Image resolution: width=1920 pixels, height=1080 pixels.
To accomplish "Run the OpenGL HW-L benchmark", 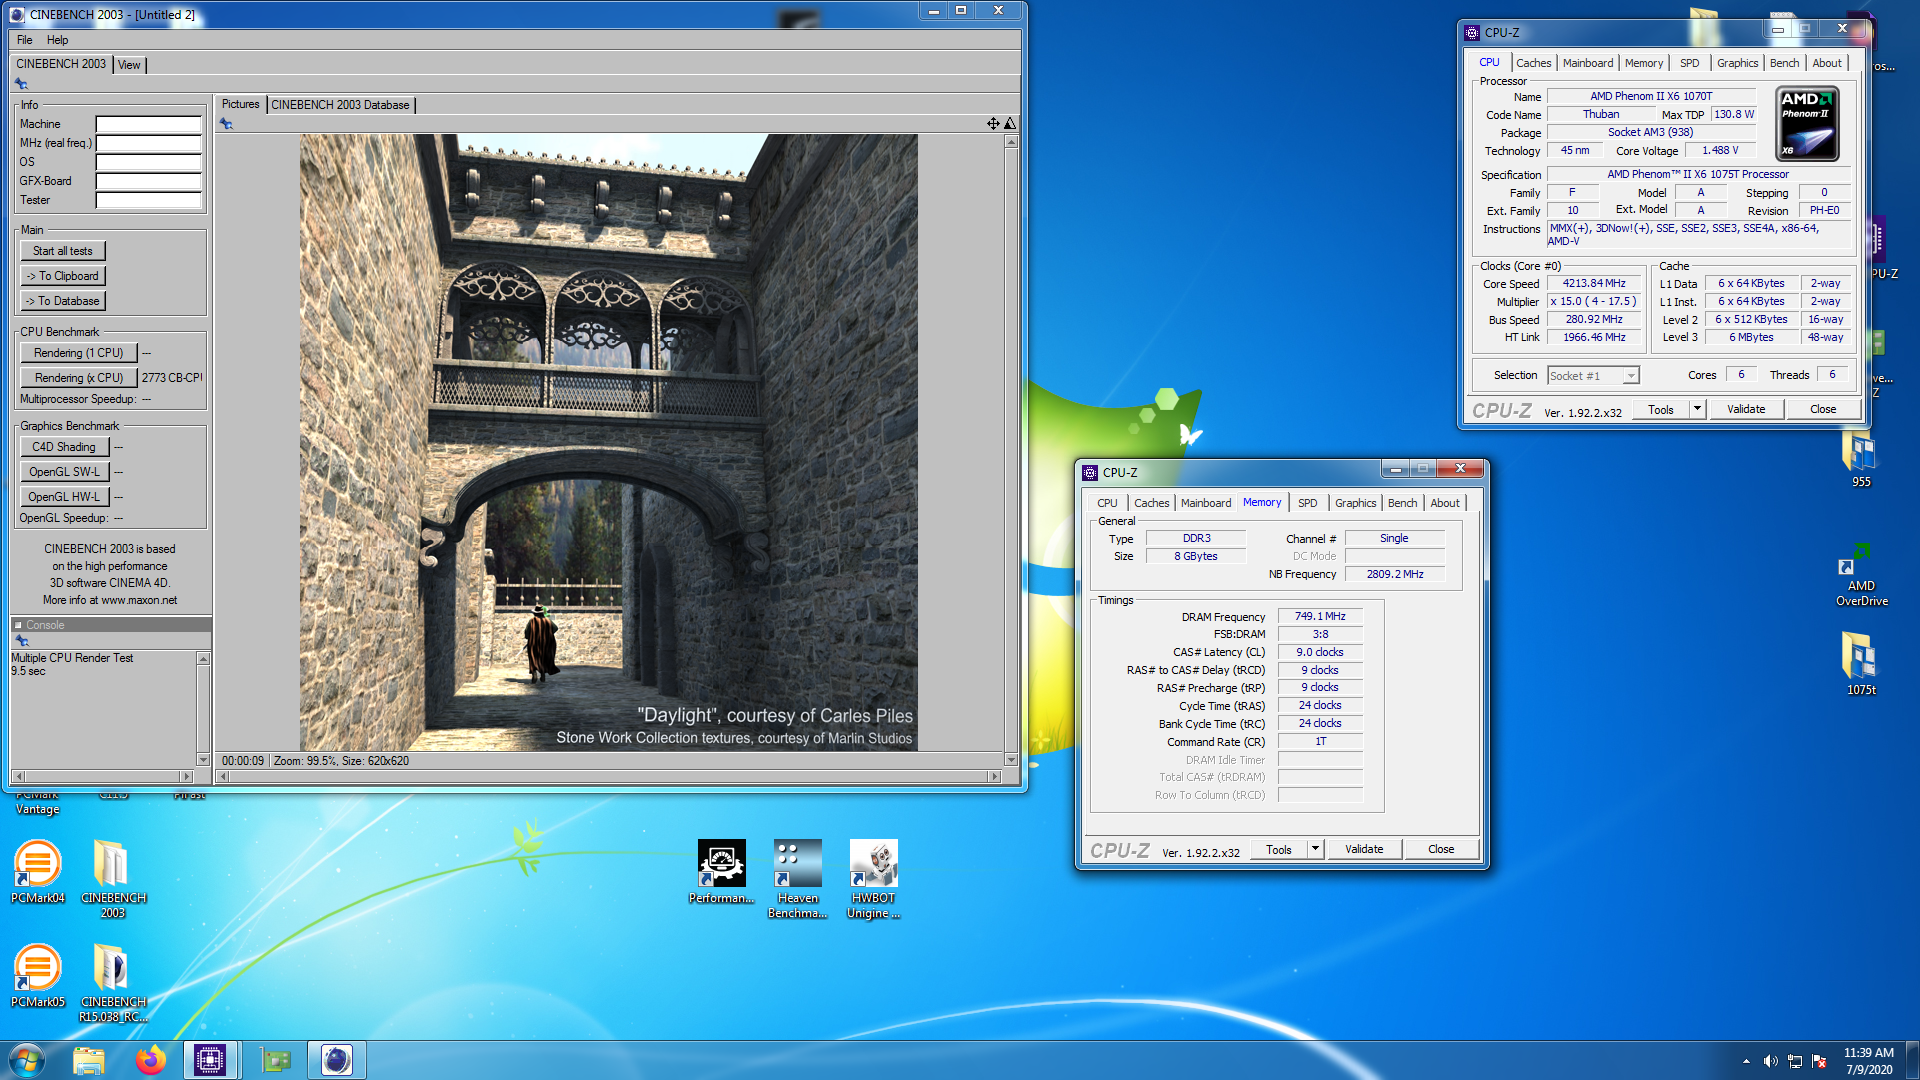I will point(64,497).
